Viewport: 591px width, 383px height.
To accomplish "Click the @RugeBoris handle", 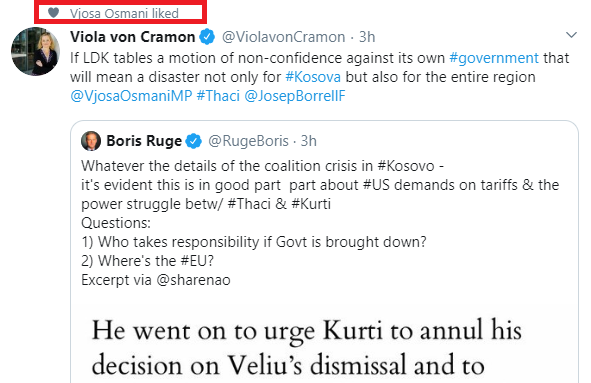I will coord(248,141).
